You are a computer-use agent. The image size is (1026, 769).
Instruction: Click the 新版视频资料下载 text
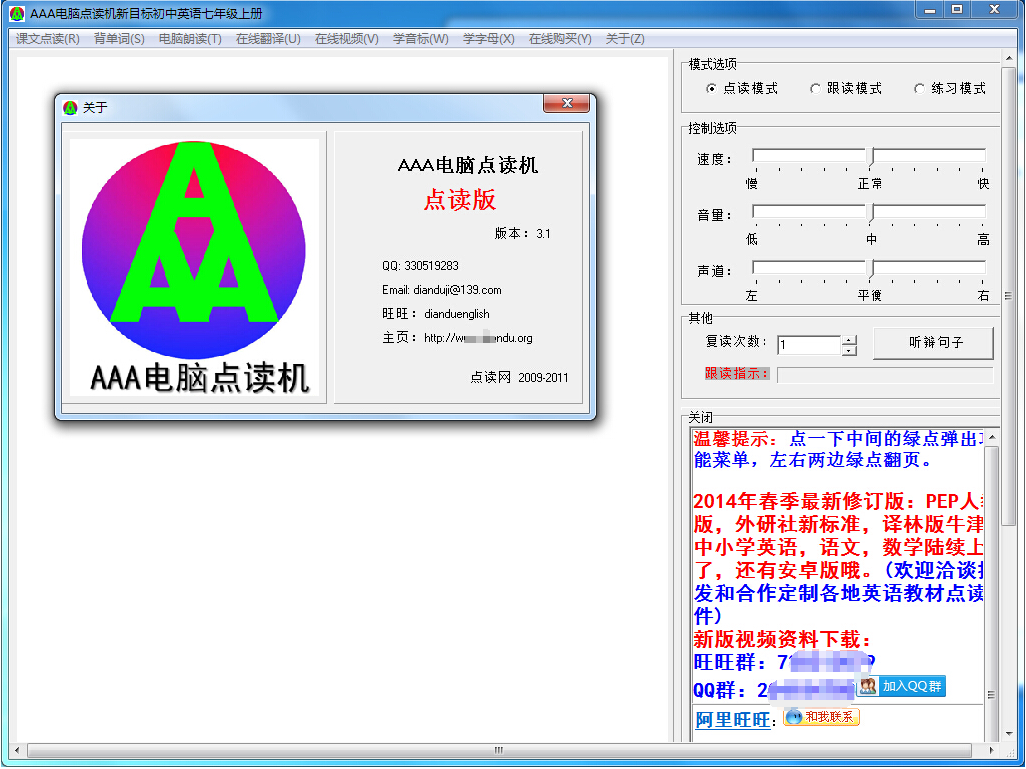[782, 639]
